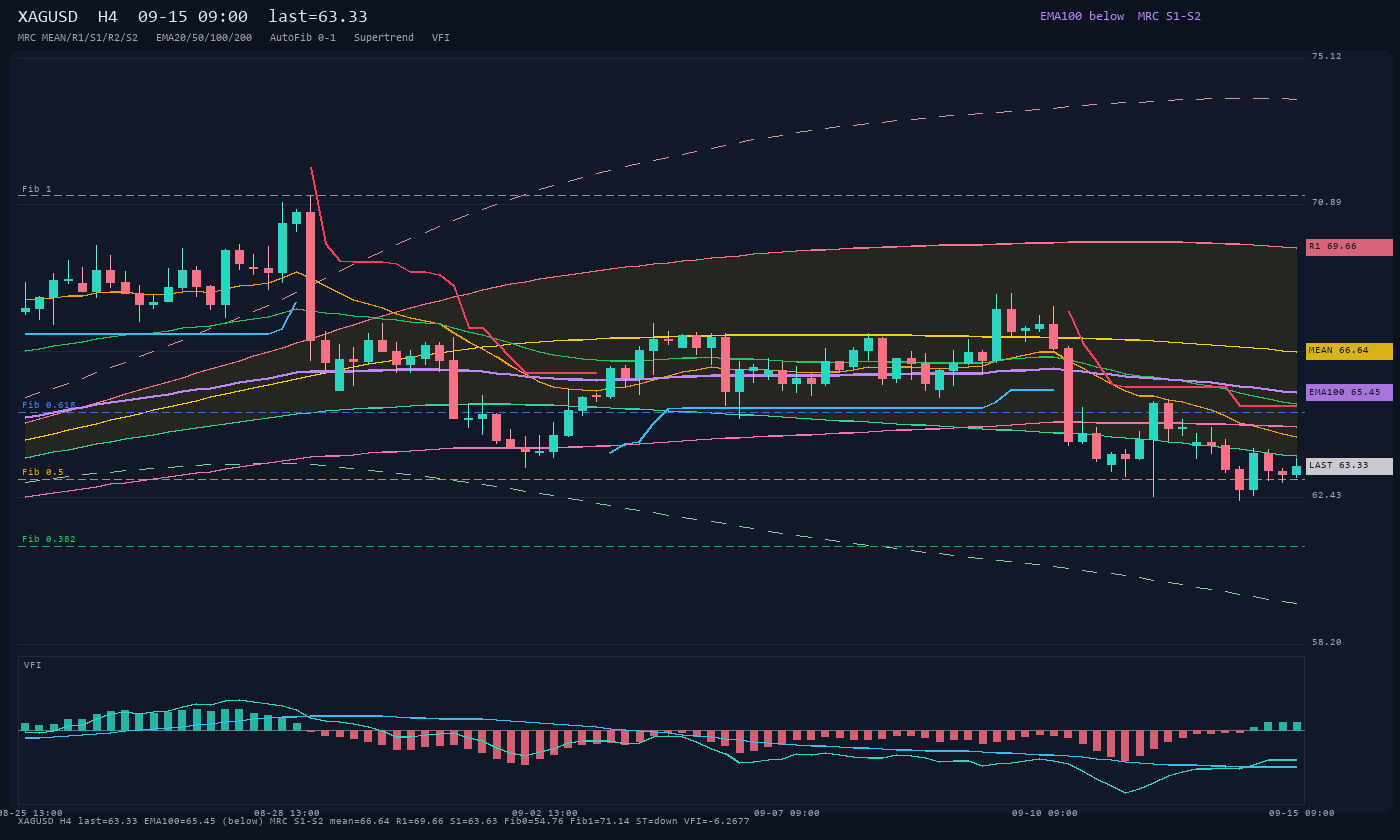Click the MRC S1-S2 status text
The image size is (1400, 840).
[1169, 16]
